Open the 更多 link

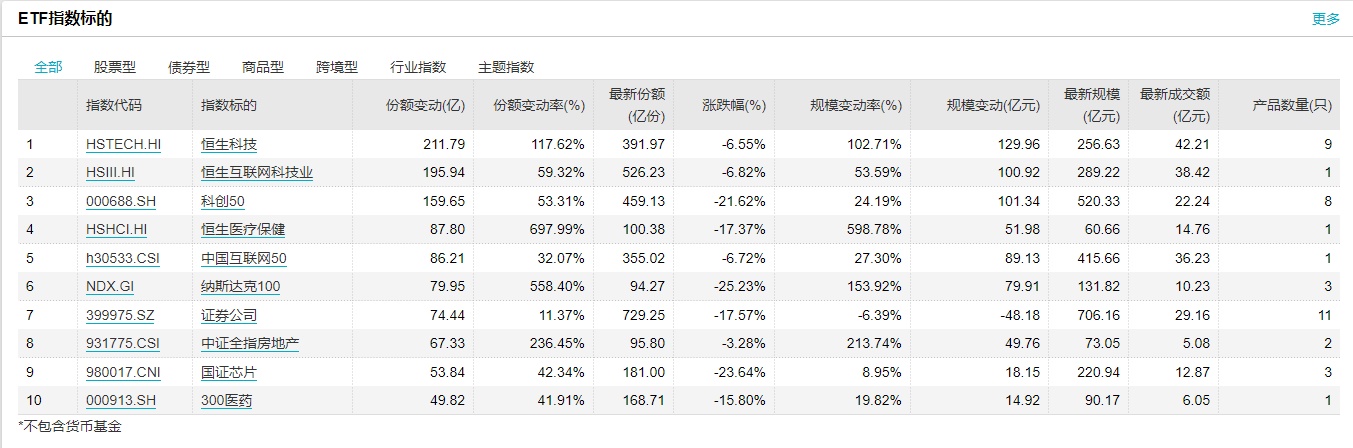click(x=1325, y=18)
